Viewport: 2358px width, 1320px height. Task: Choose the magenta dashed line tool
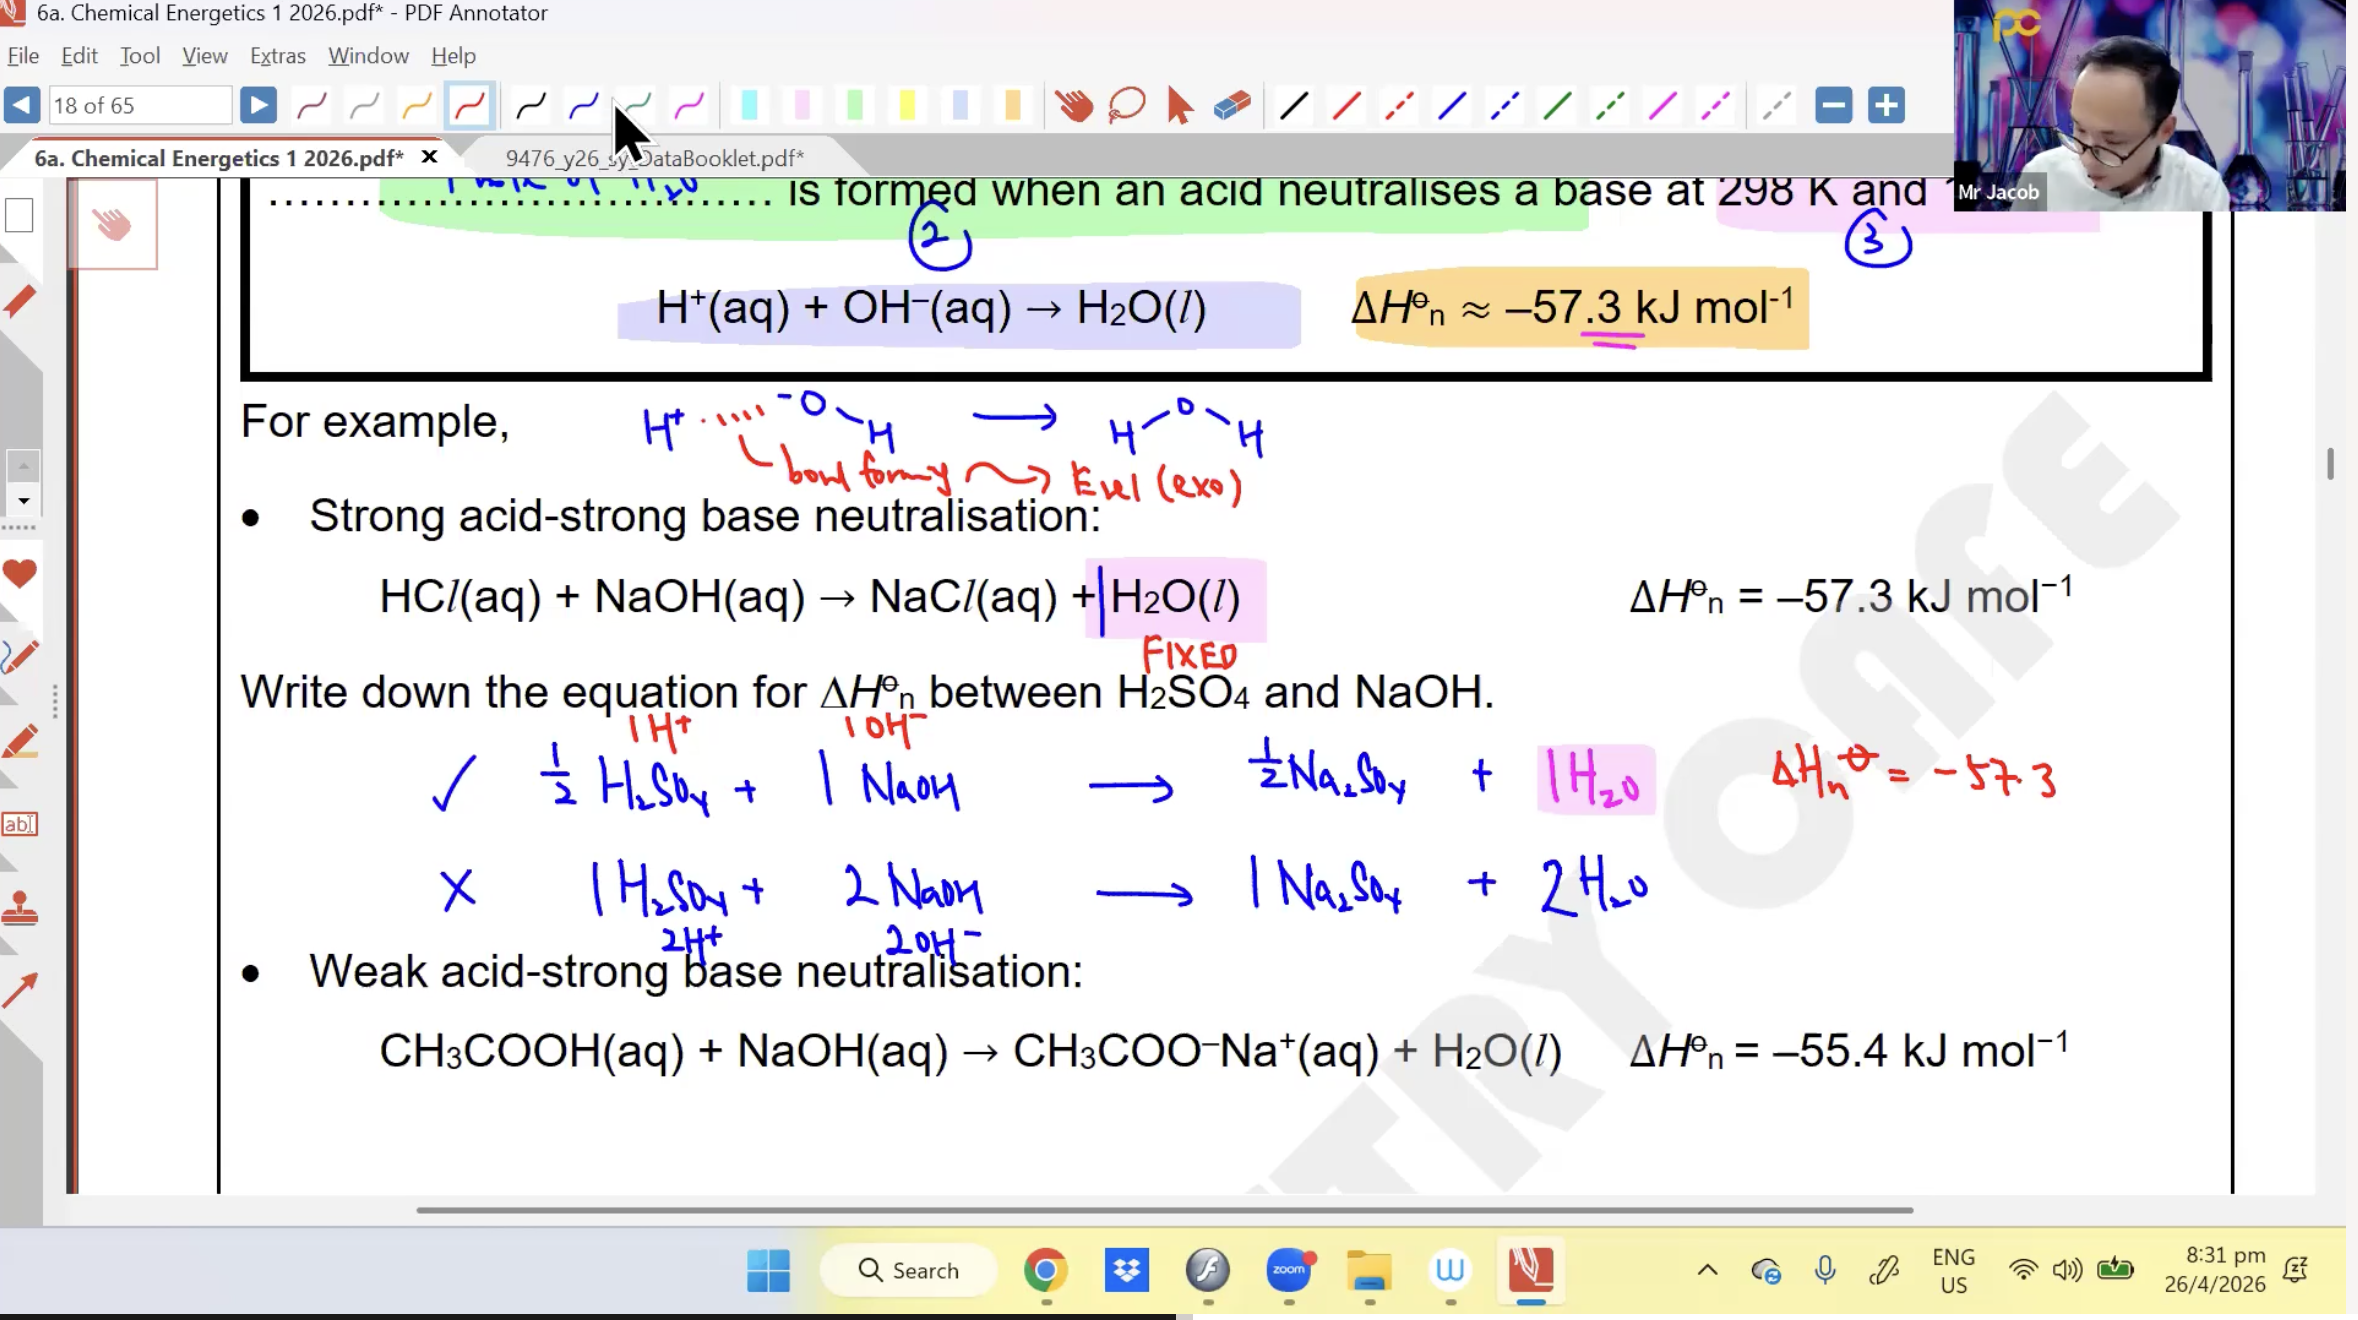point(1715,105)
